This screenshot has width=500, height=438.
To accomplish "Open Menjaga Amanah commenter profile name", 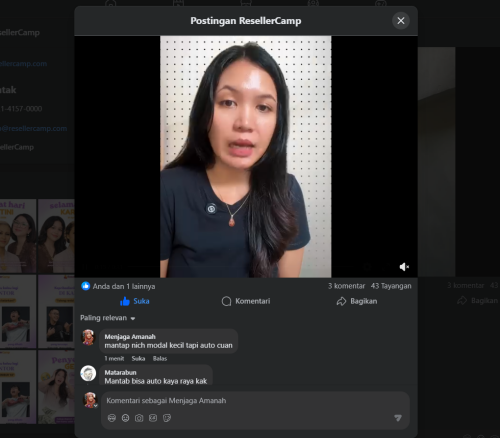I will tap(130, 337).
